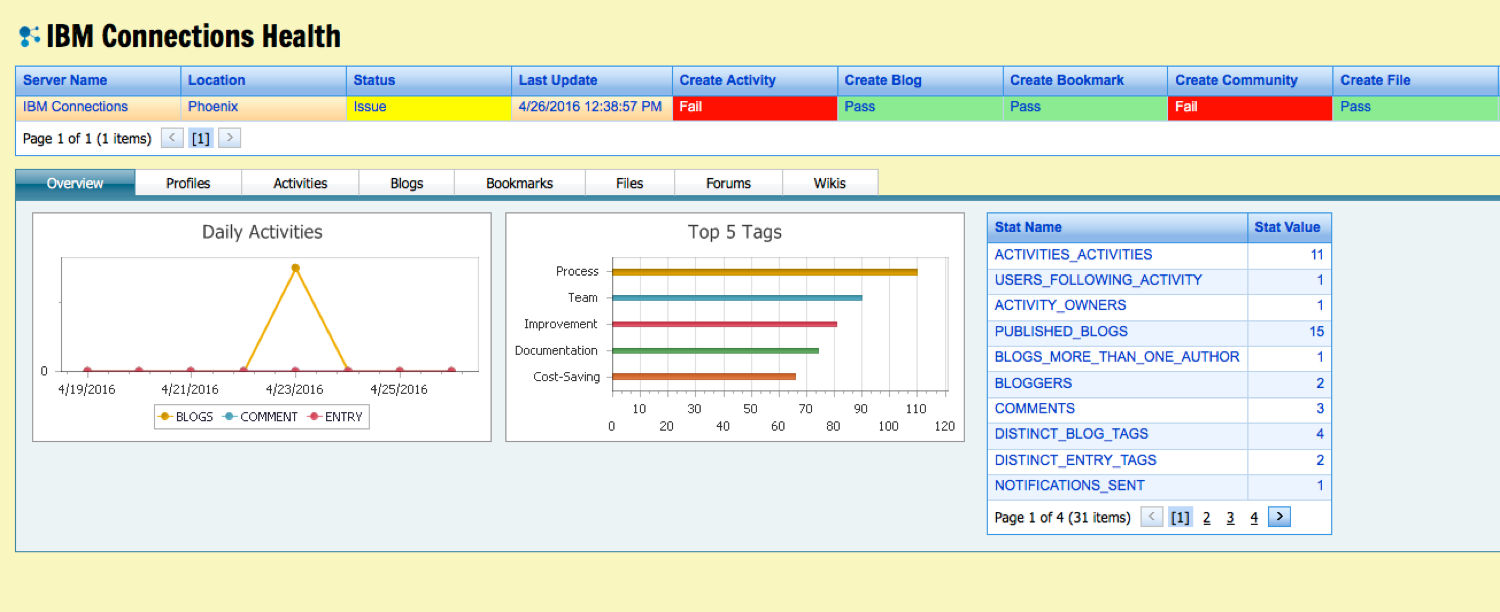Switch to the Activities tab
Viewport: 1500px width, 612px height.
pyautogui.click(x=300, y=183)
